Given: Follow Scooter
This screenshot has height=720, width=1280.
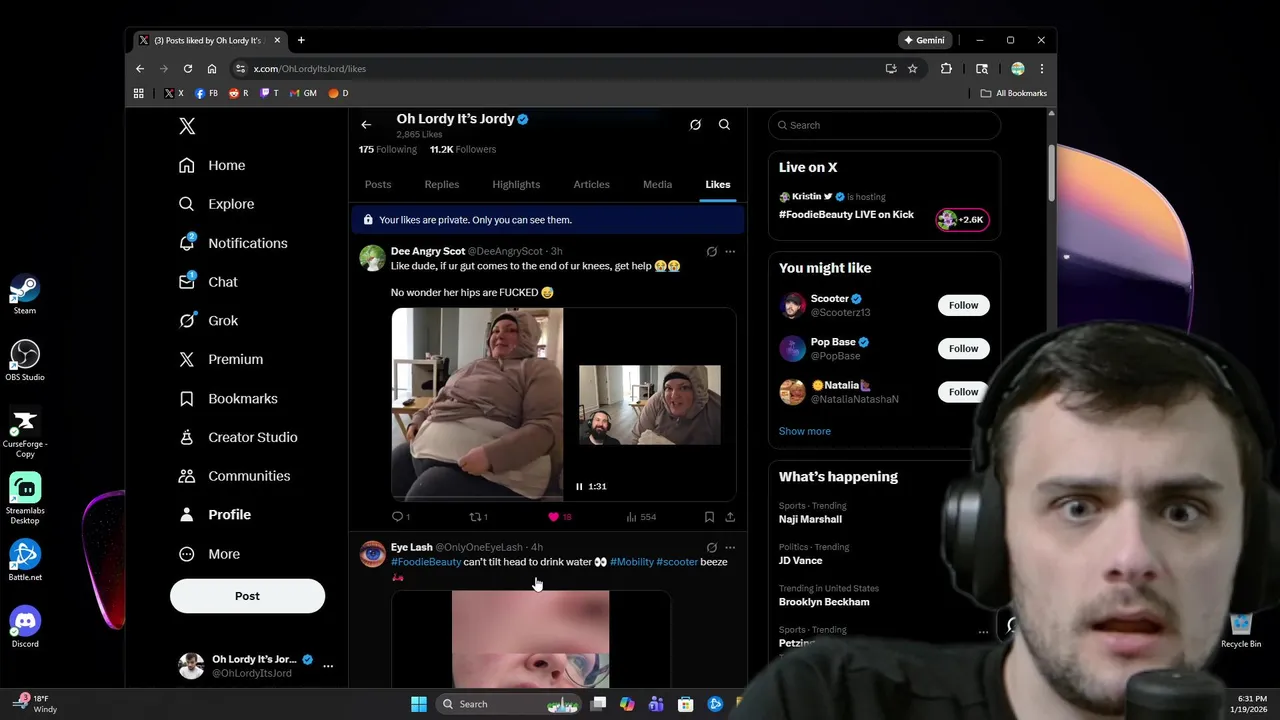Looking at the screenshot, I should pos(963,305).
